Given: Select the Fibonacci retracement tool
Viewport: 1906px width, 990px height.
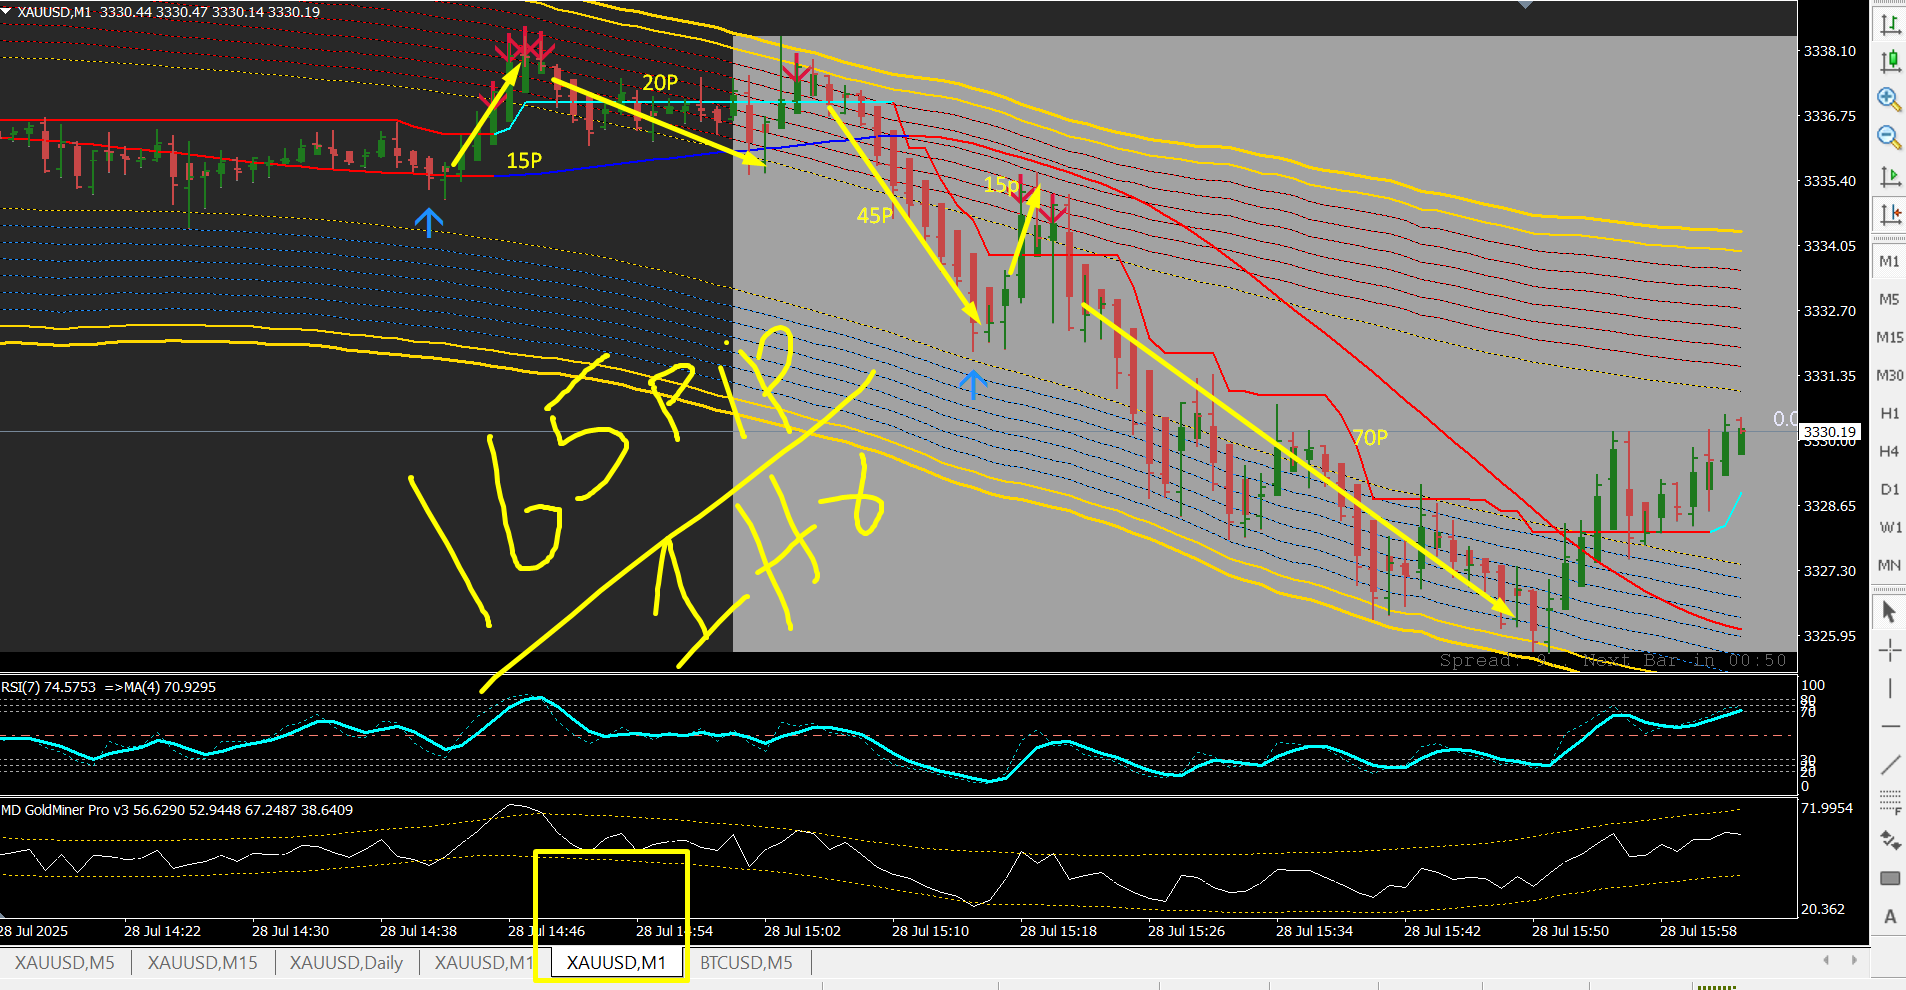Looking at the screenshot, I should 1889,802.
